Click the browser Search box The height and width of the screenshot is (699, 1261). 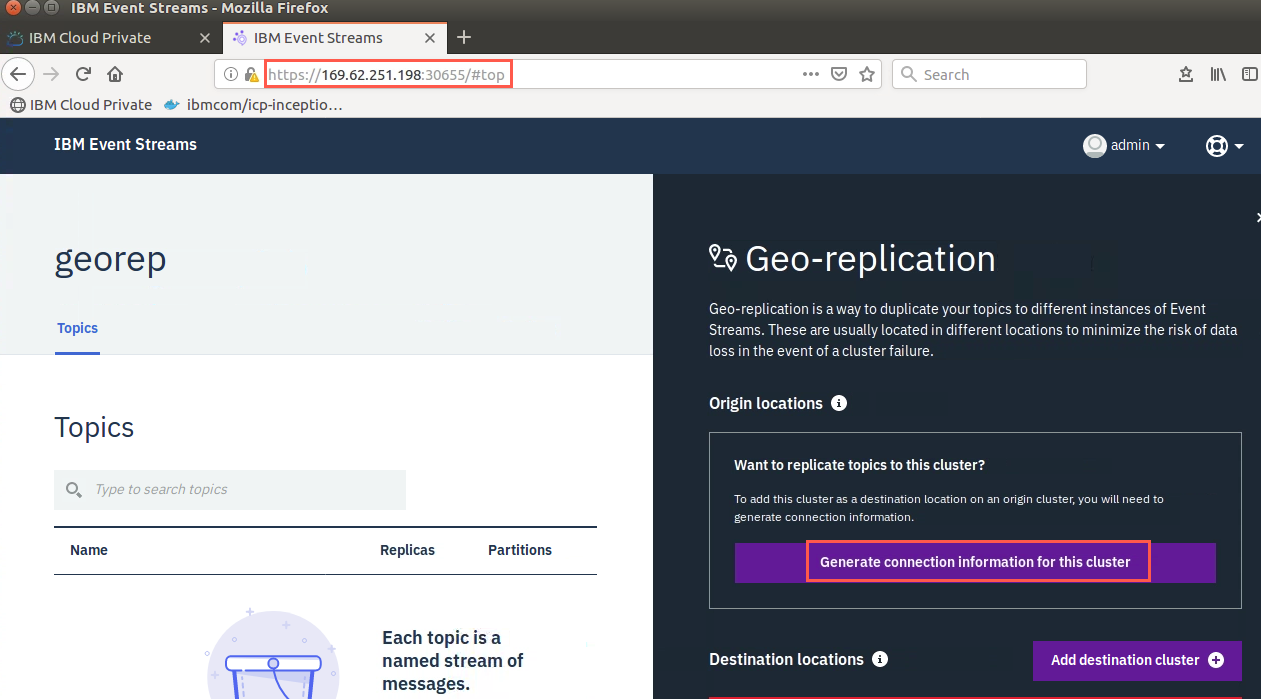click(989, 74)
